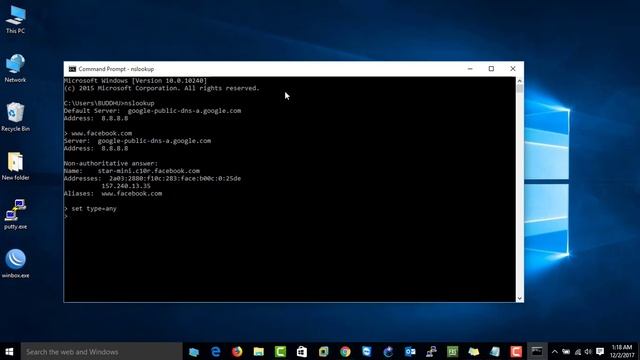The height and width of the screenshot is (360, 640).
Task: Click the 'star-mini.c10r.facebook.com' name
Action: (149, 171)
